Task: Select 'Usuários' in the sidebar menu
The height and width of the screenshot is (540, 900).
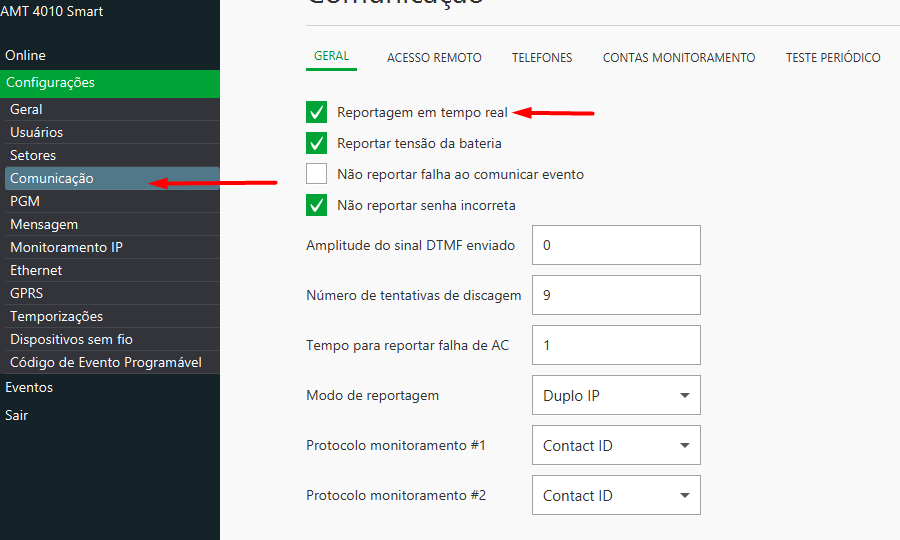Action: (x=37, y=132)
